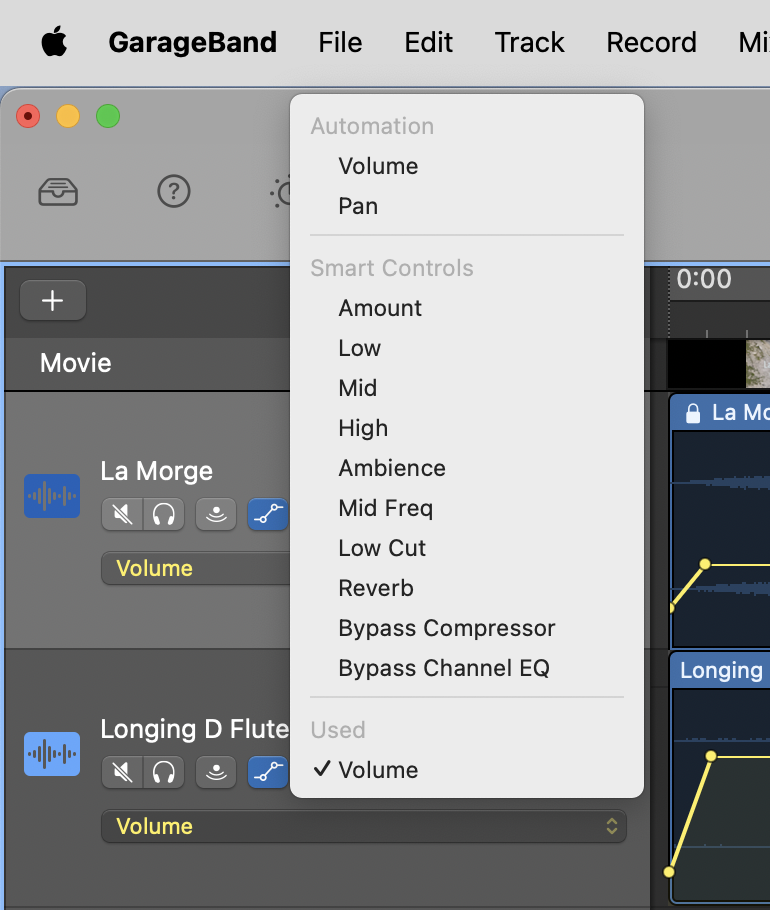770x910 pixels.
Task: Select Amount smart control parameter
Action: coord(467,308)
